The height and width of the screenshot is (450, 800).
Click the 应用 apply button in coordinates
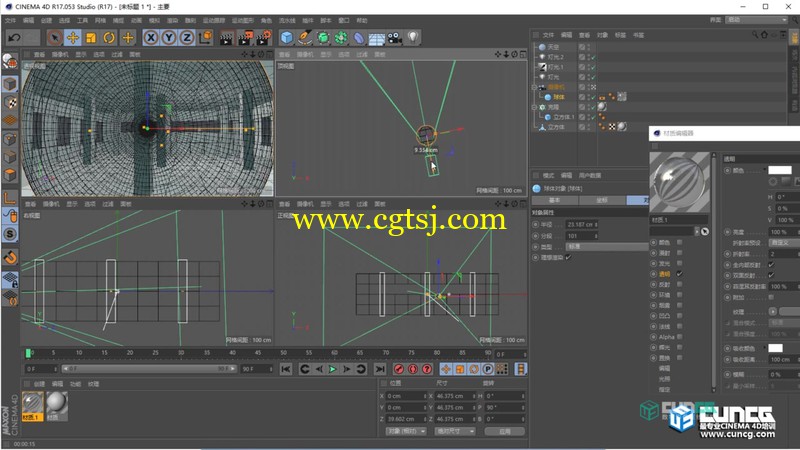505,431
